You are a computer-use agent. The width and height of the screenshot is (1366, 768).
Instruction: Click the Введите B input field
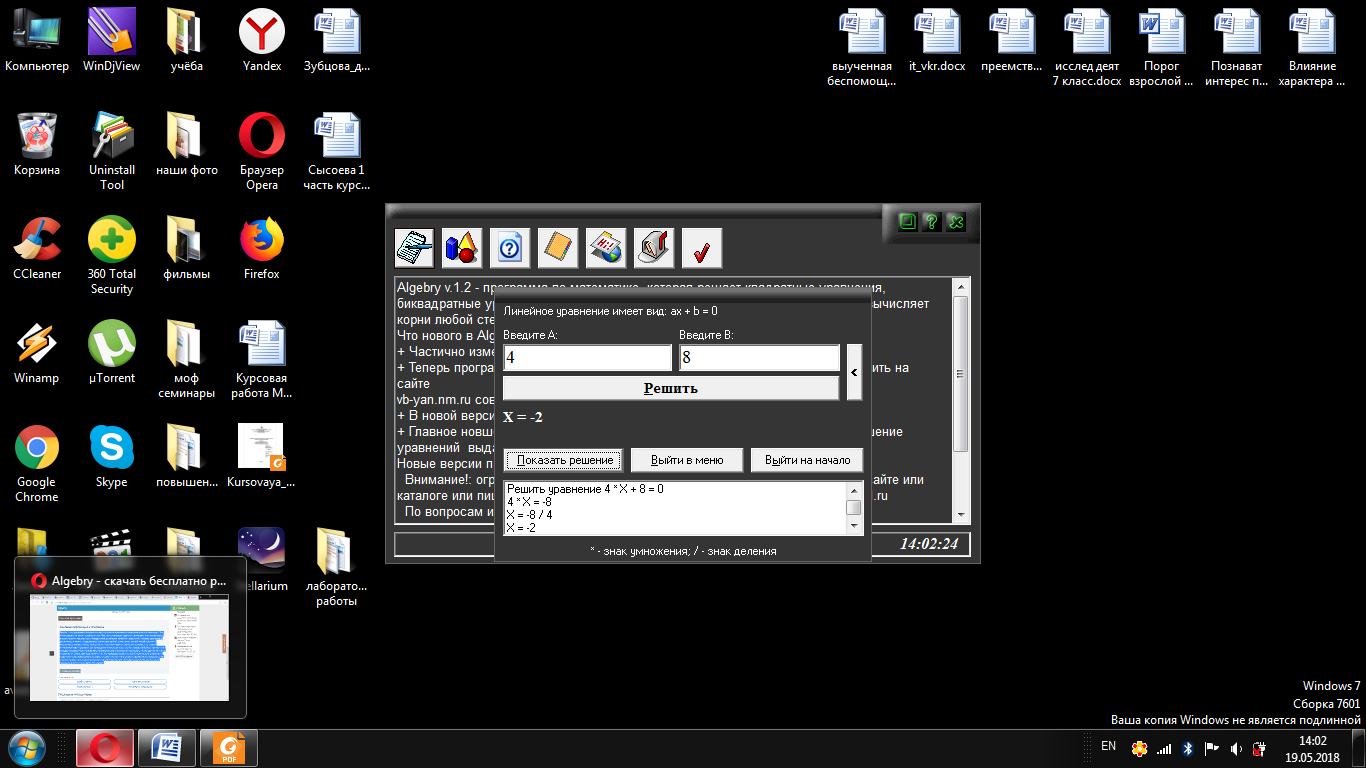(x=760, y=358)
